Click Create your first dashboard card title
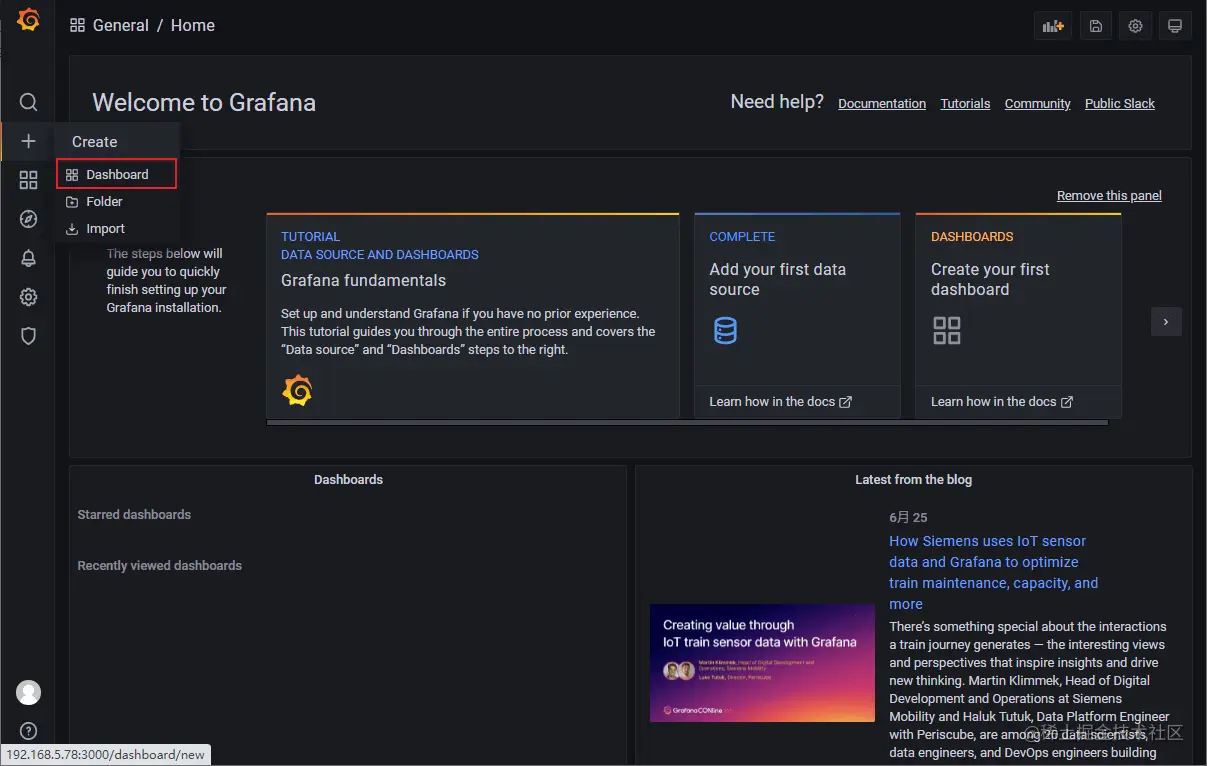The width and height of the screenshot is (1207, 766). 990,279
